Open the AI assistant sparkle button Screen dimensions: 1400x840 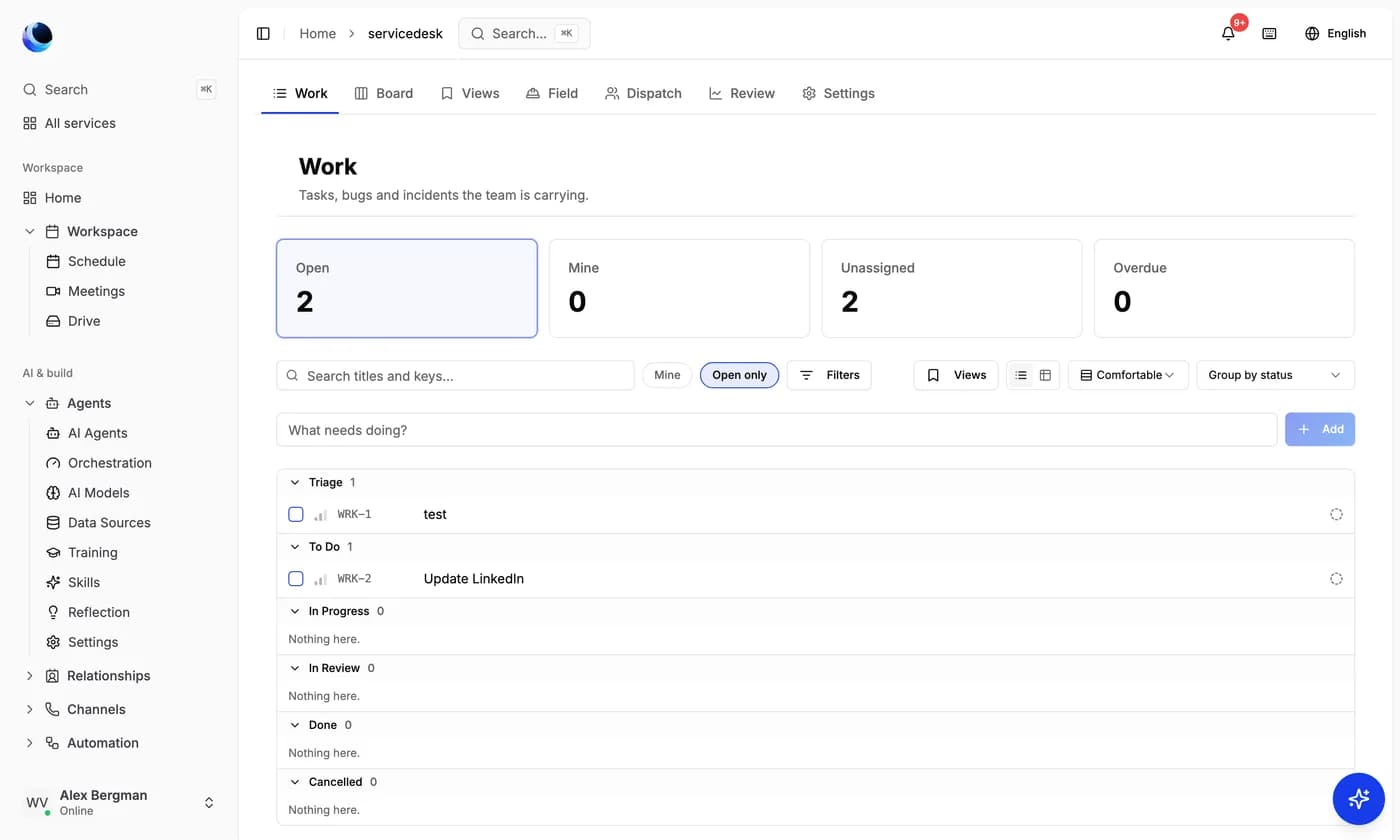[1358, 798]
